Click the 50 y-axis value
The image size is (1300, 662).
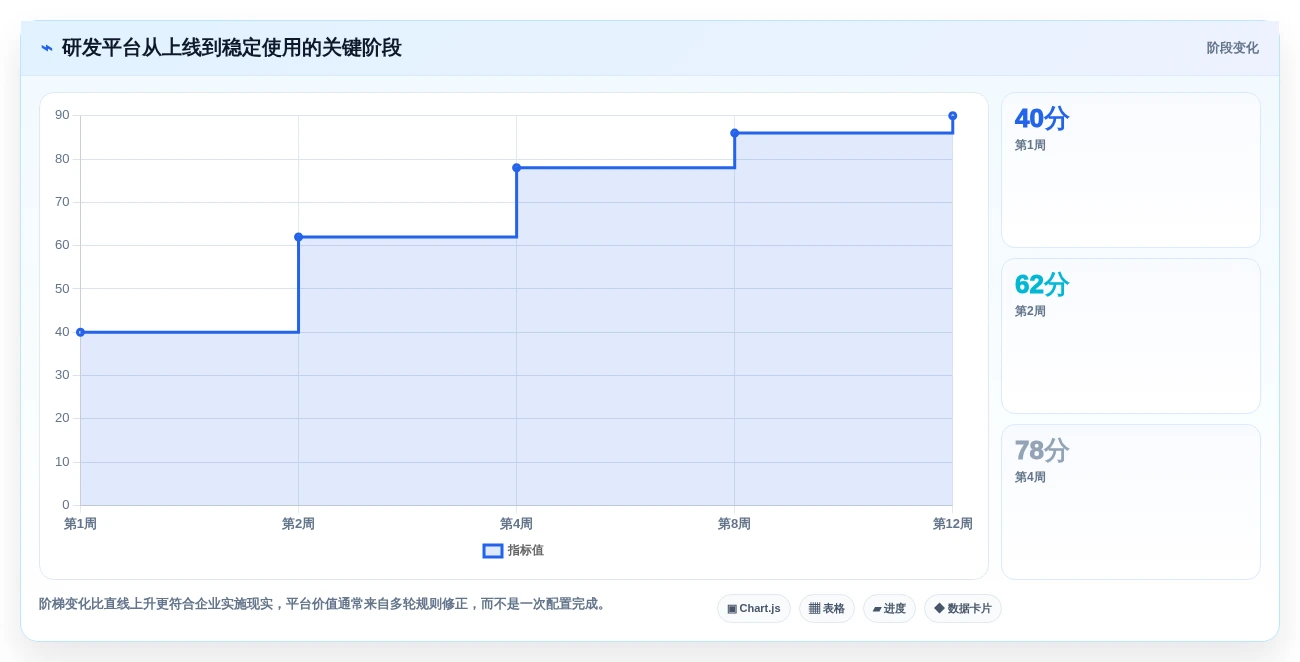[62, 288]
